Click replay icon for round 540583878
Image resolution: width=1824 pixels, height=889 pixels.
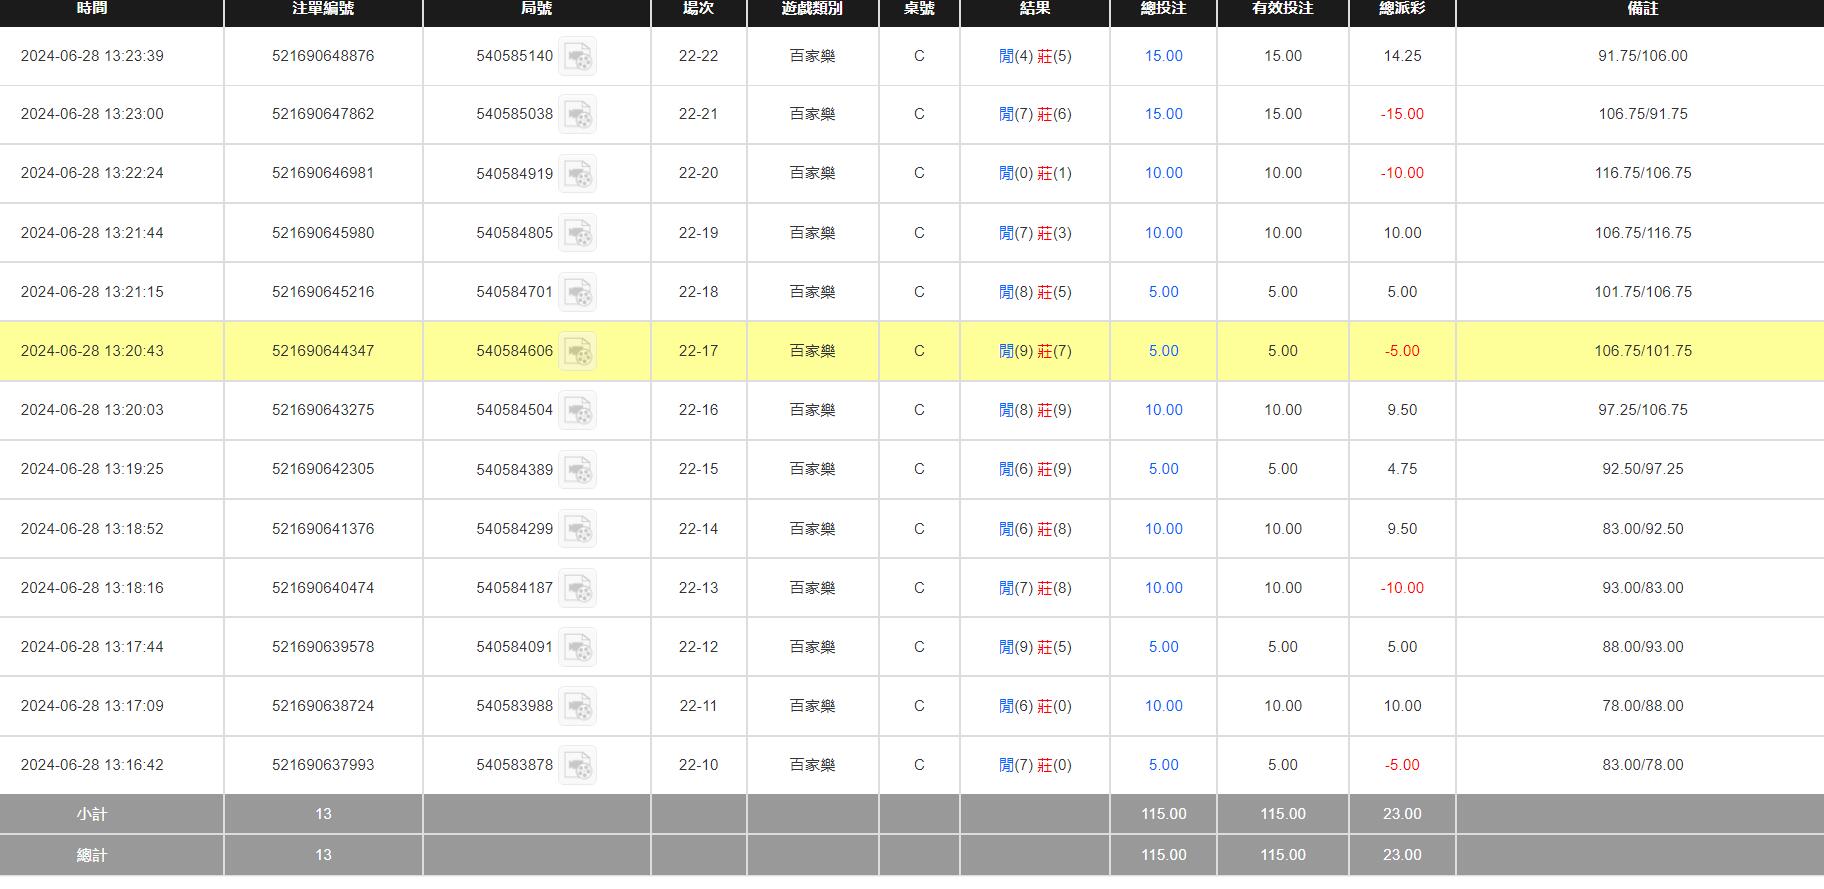(x=577, y=766)
